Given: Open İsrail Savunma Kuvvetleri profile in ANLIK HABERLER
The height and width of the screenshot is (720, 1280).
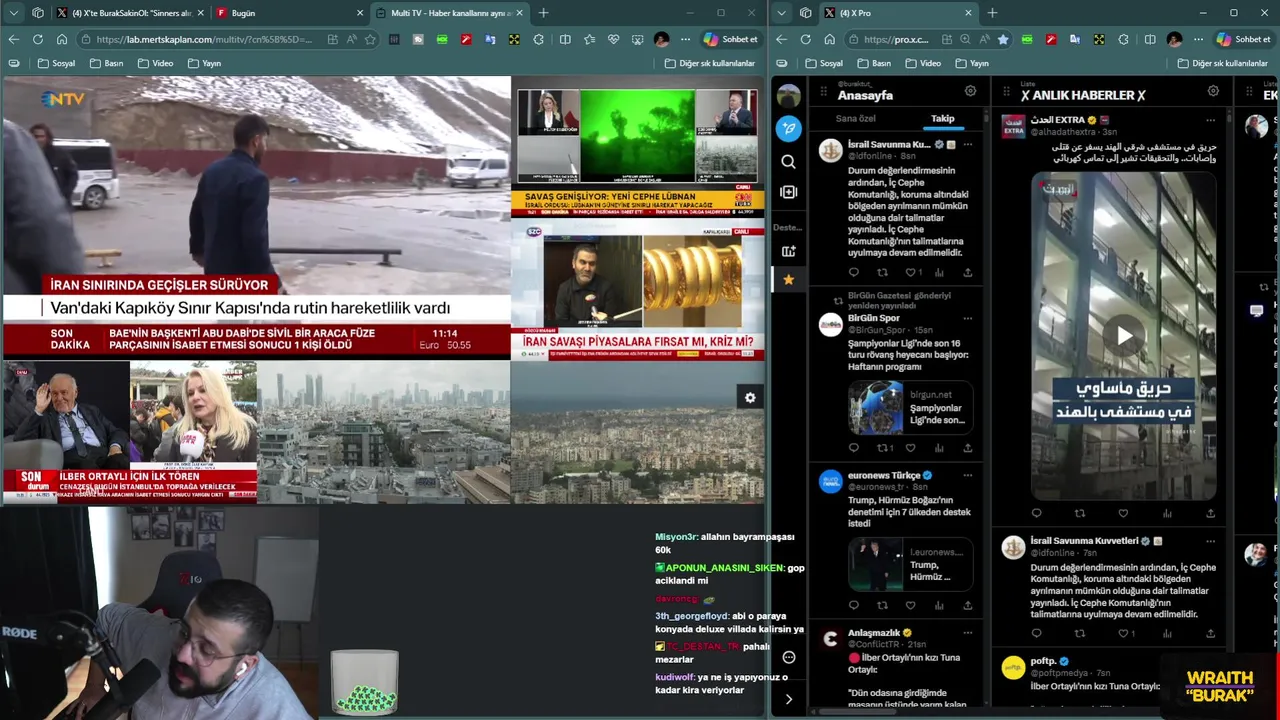Looking at the screenshot, I should (x=1085, y=541).
